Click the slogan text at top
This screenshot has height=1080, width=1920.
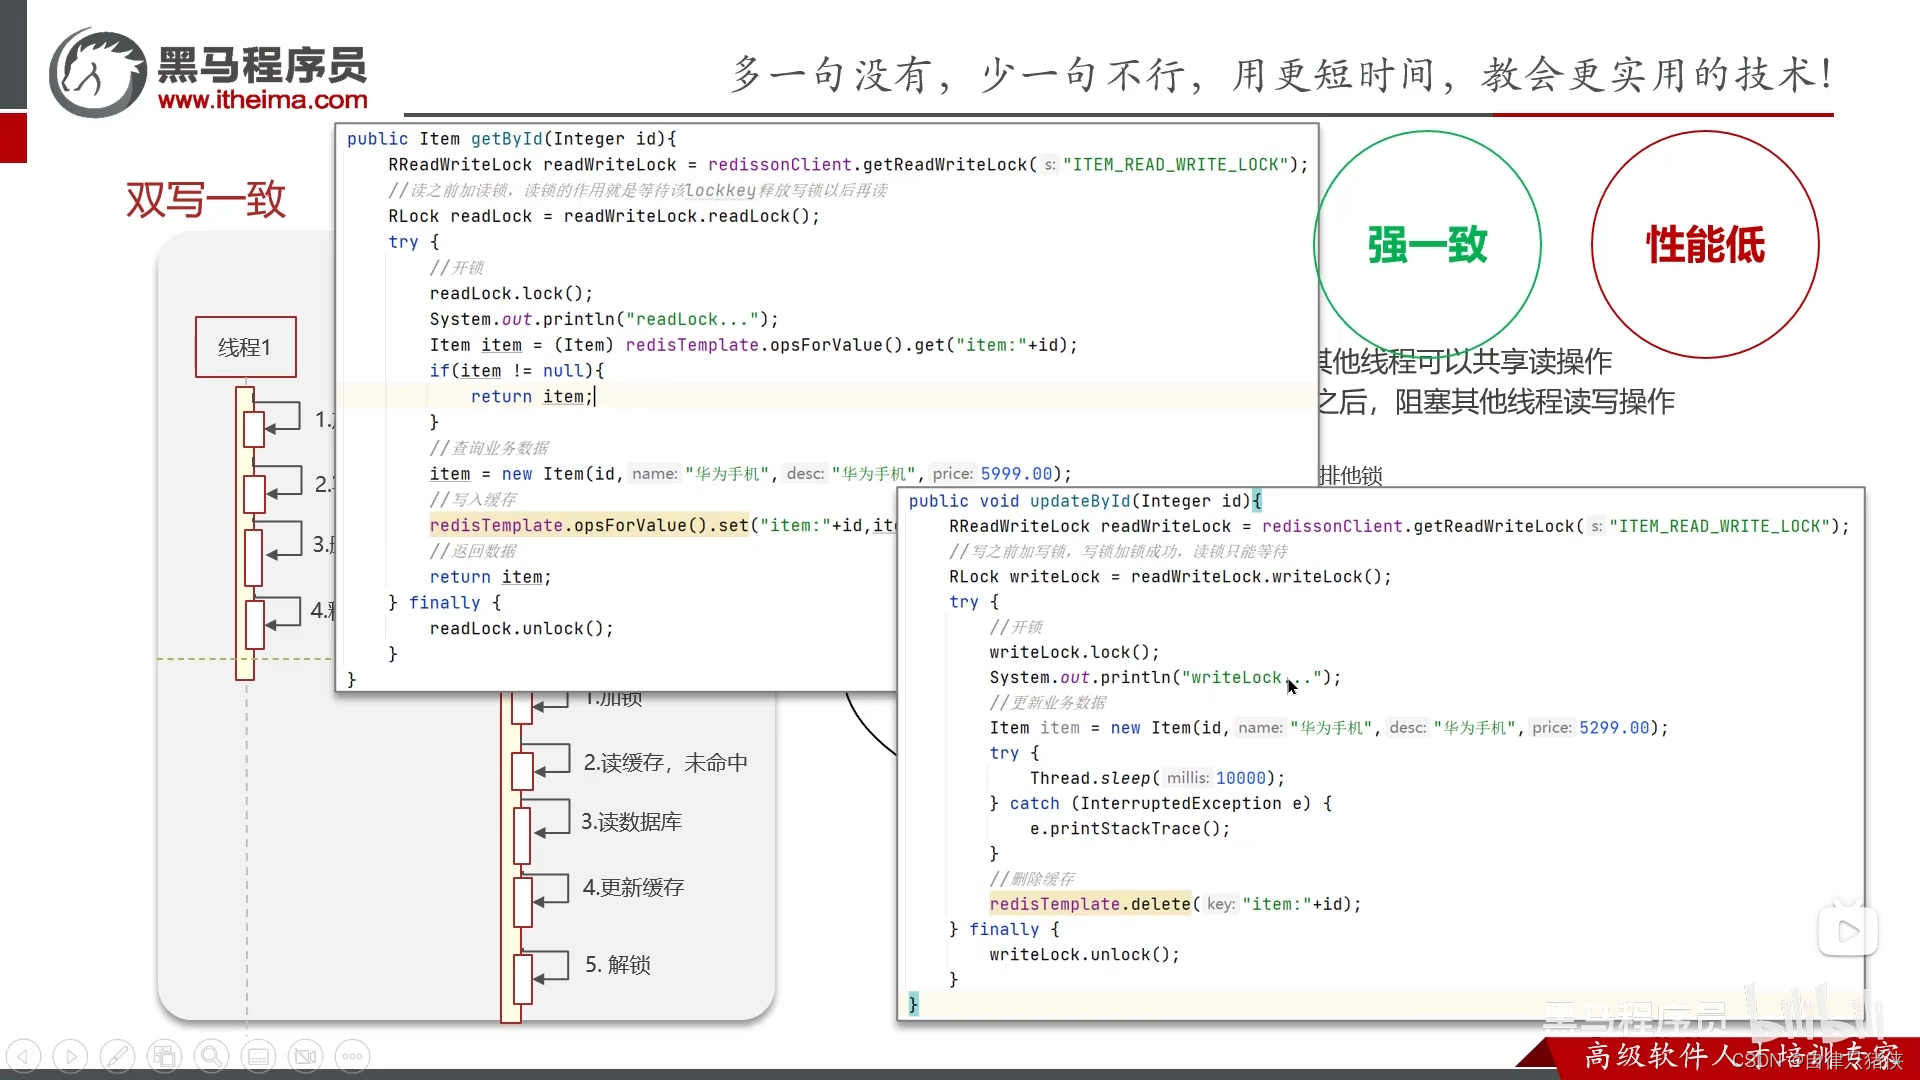tap(1283, 75)
